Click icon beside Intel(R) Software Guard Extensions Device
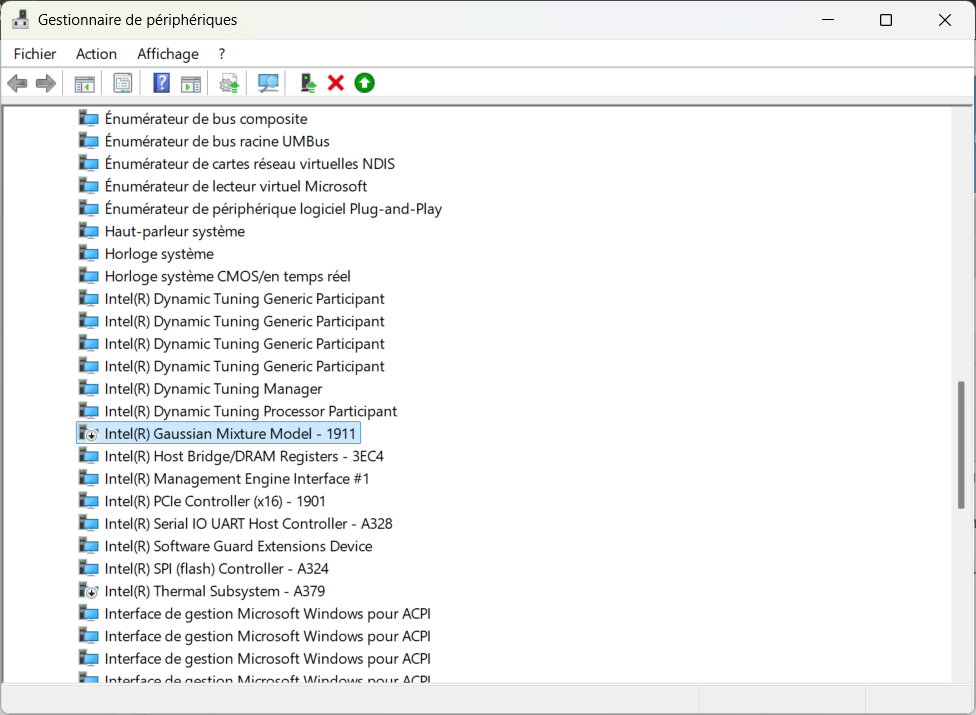The width and height of the screenshot is (976, 715). [x=88, y=546]
